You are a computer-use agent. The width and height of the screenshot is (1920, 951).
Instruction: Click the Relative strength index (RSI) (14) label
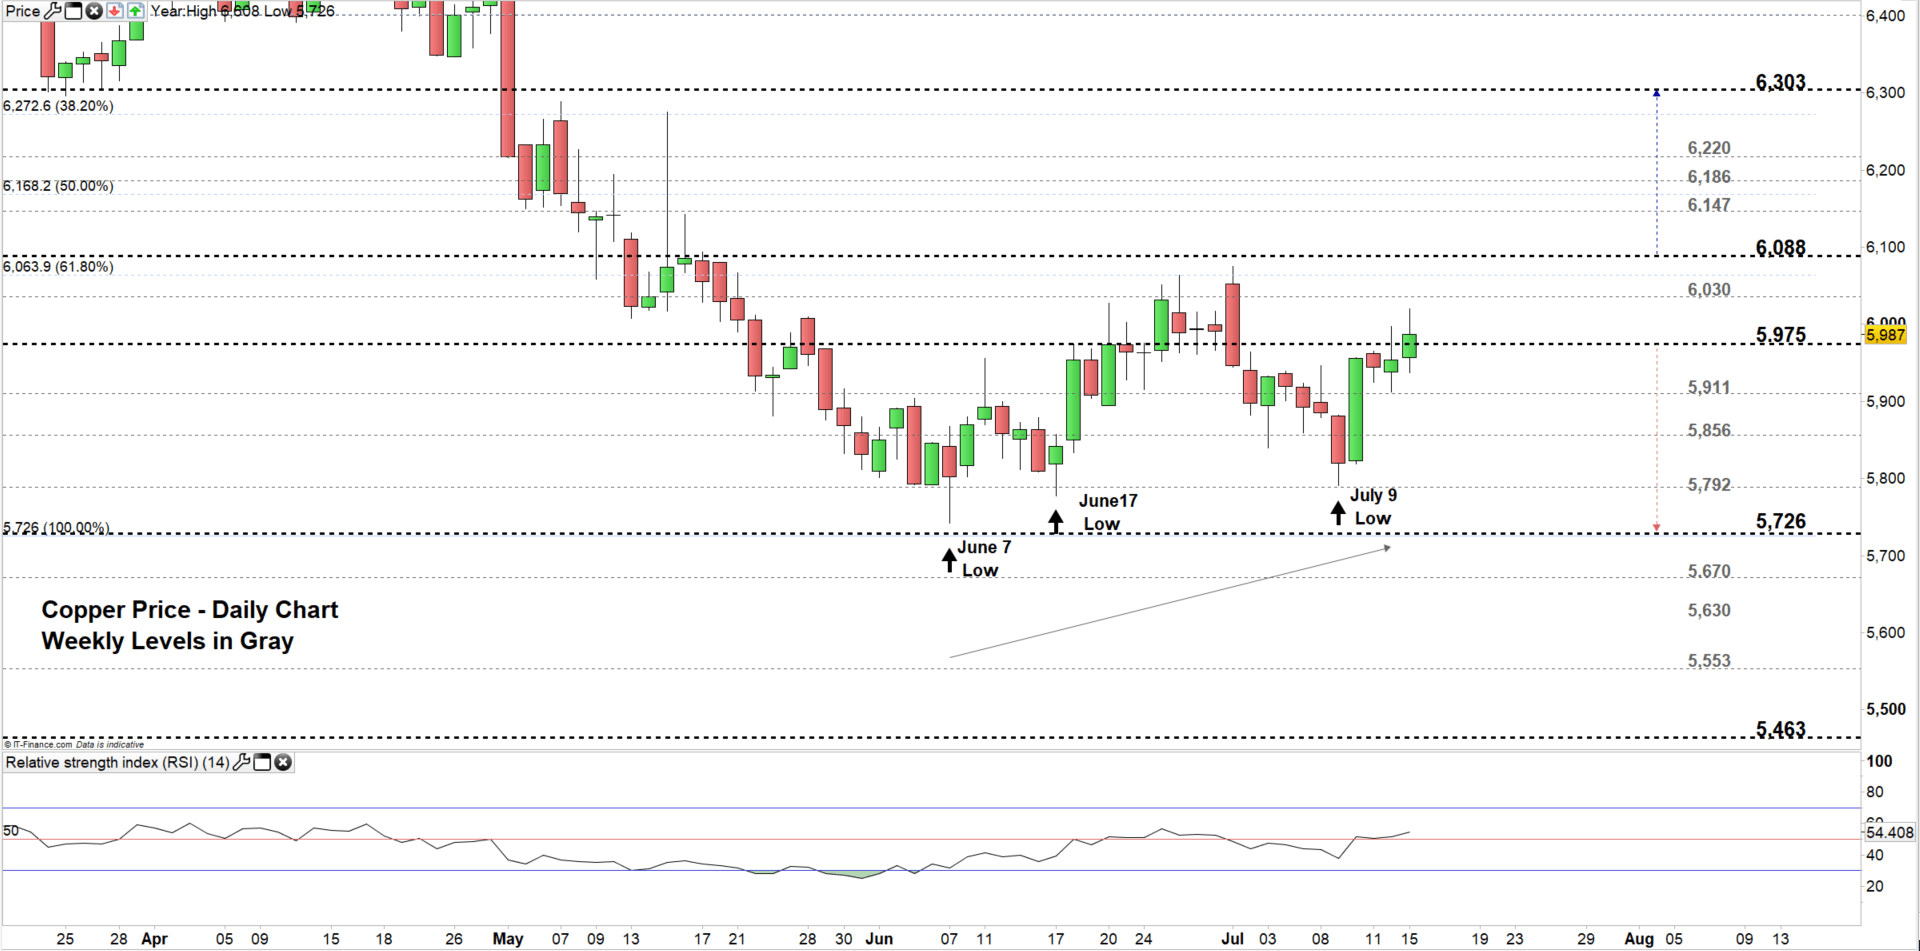tap(118, 763)
